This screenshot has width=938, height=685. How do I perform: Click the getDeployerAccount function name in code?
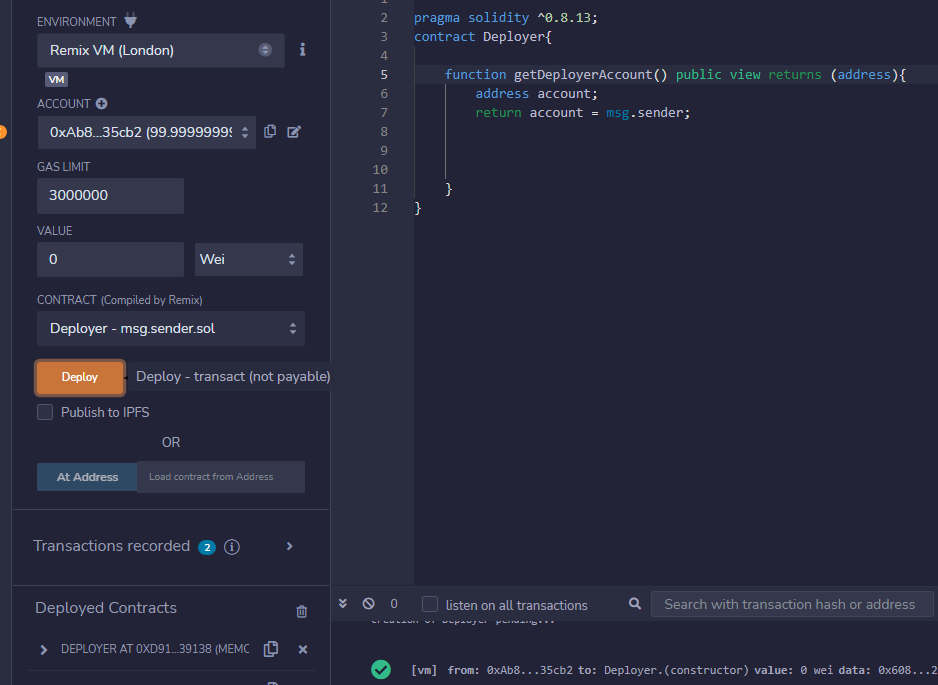583,75
